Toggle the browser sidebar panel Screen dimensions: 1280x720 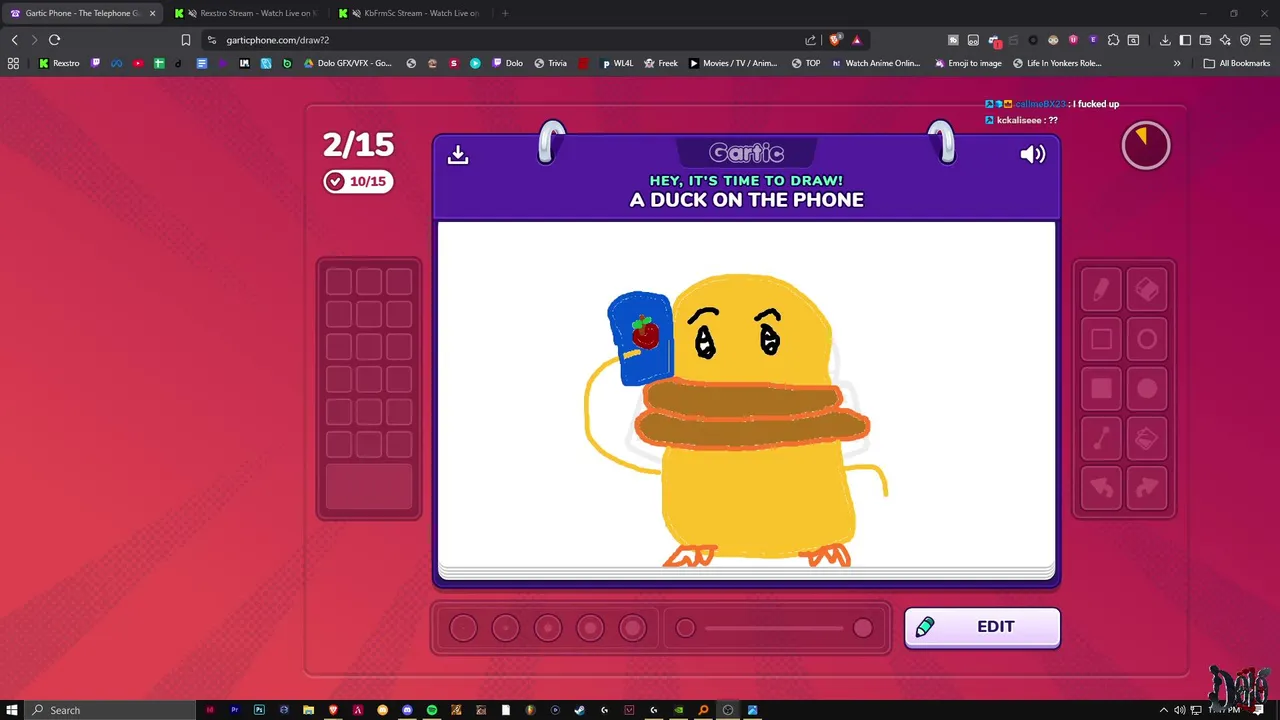click(1185, 40)
